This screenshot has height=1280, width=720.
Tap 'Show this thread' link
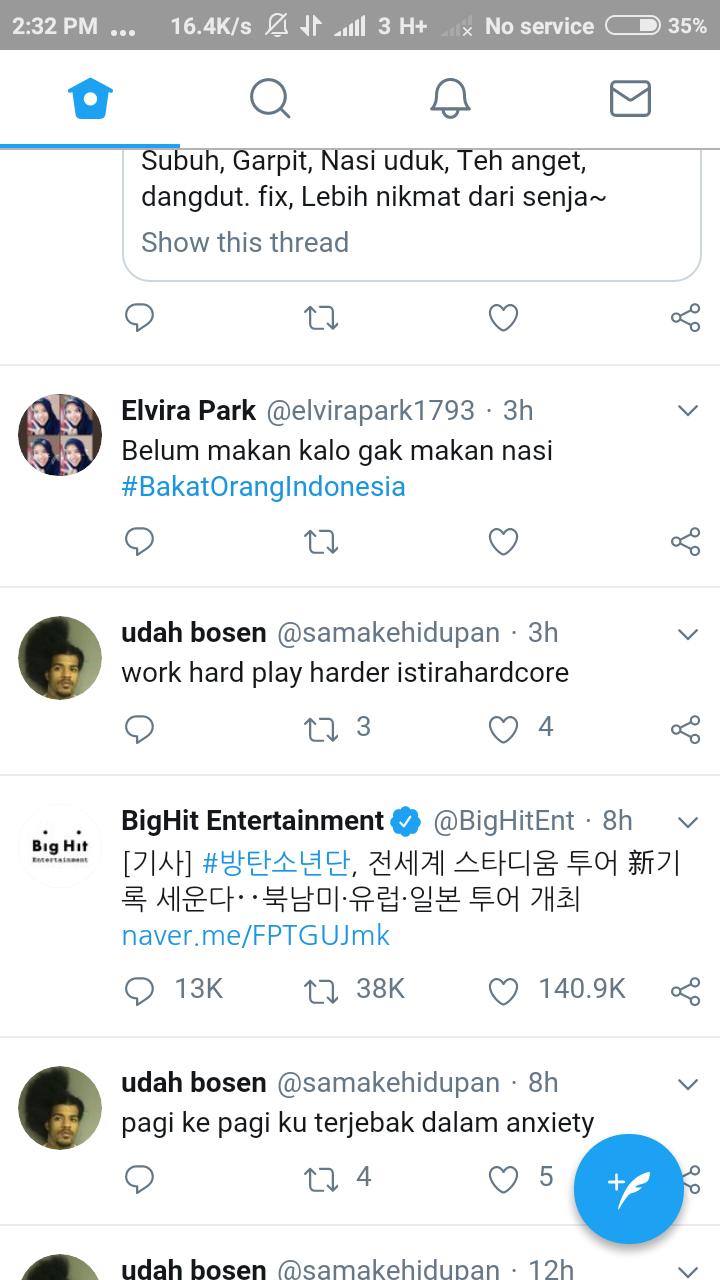(x=245, y=242)
